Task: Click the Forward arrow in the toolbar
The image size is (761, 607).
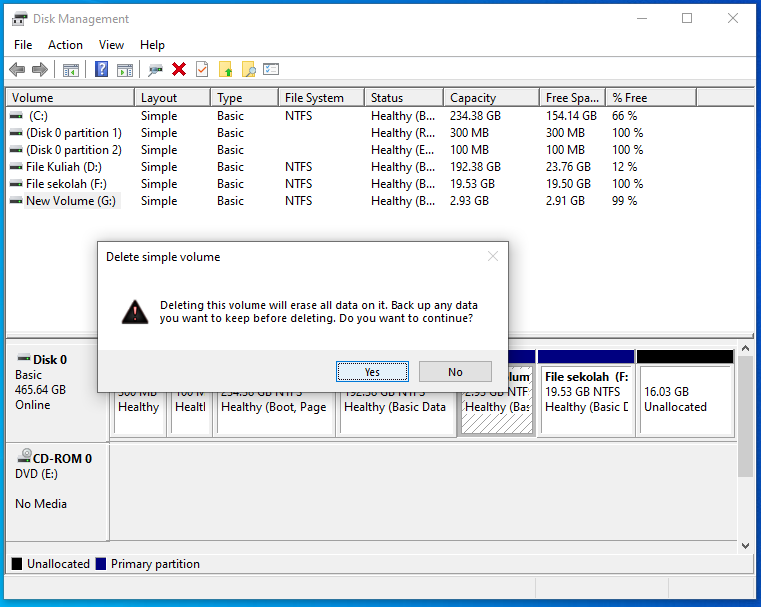Action: [40, 69]
